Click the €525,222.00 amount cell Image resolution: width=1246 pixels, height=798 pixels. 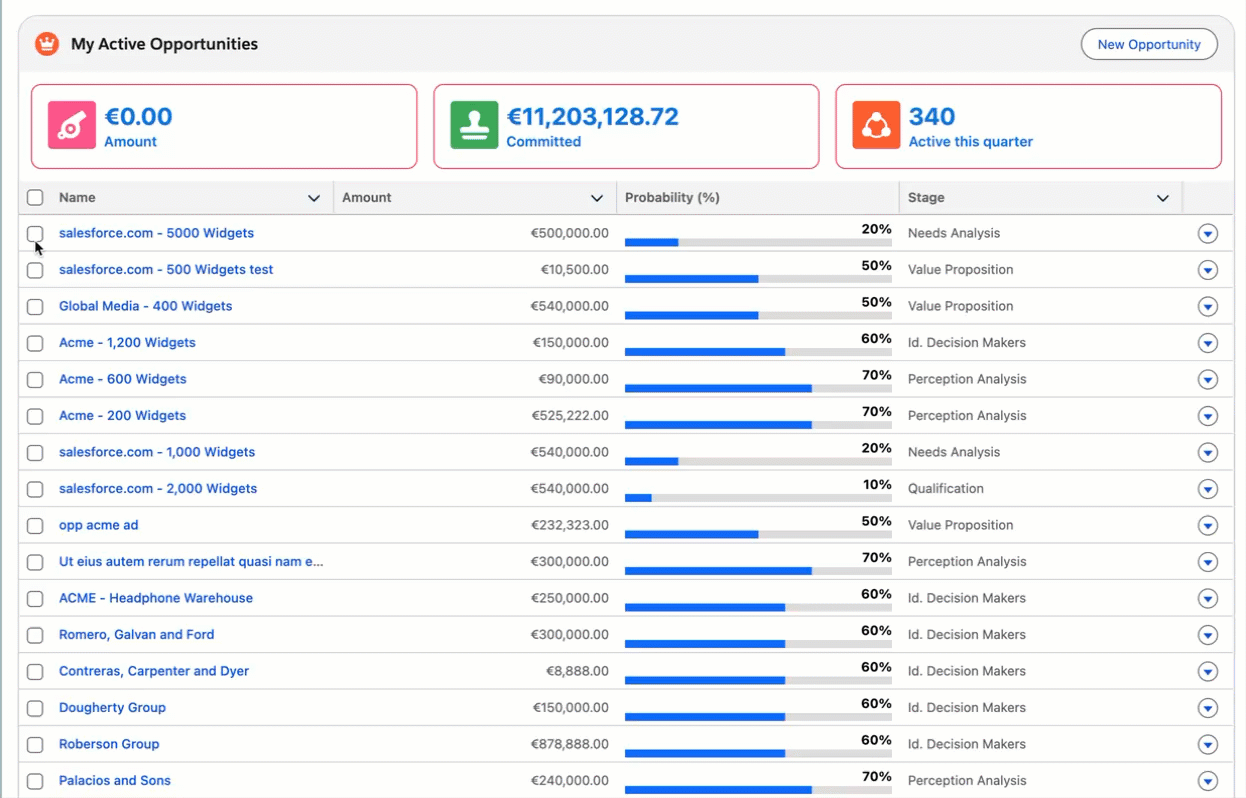click(569, 415)
